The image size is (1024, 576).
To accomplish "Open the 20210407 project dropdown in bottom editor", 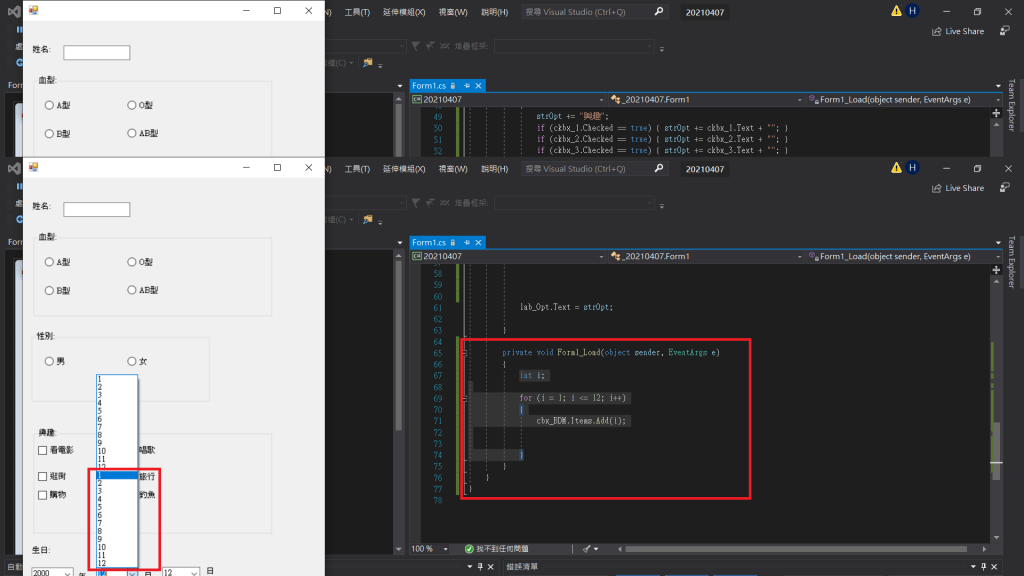I will click(508, 257).
